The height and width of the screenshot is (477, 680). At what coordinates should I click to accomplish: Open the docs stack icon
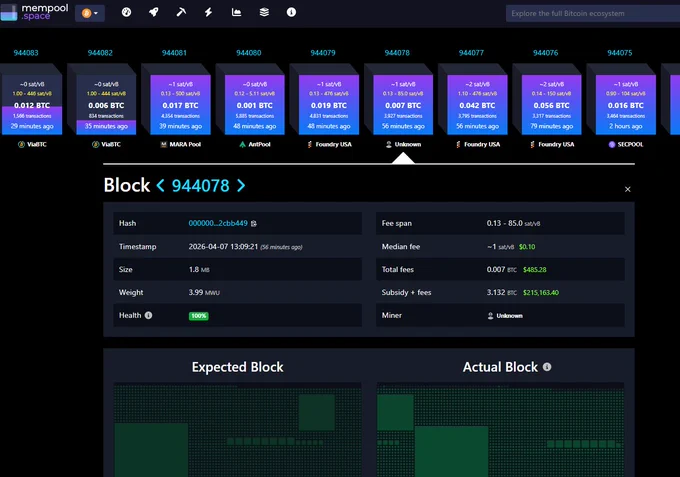[x=264, y=12]
